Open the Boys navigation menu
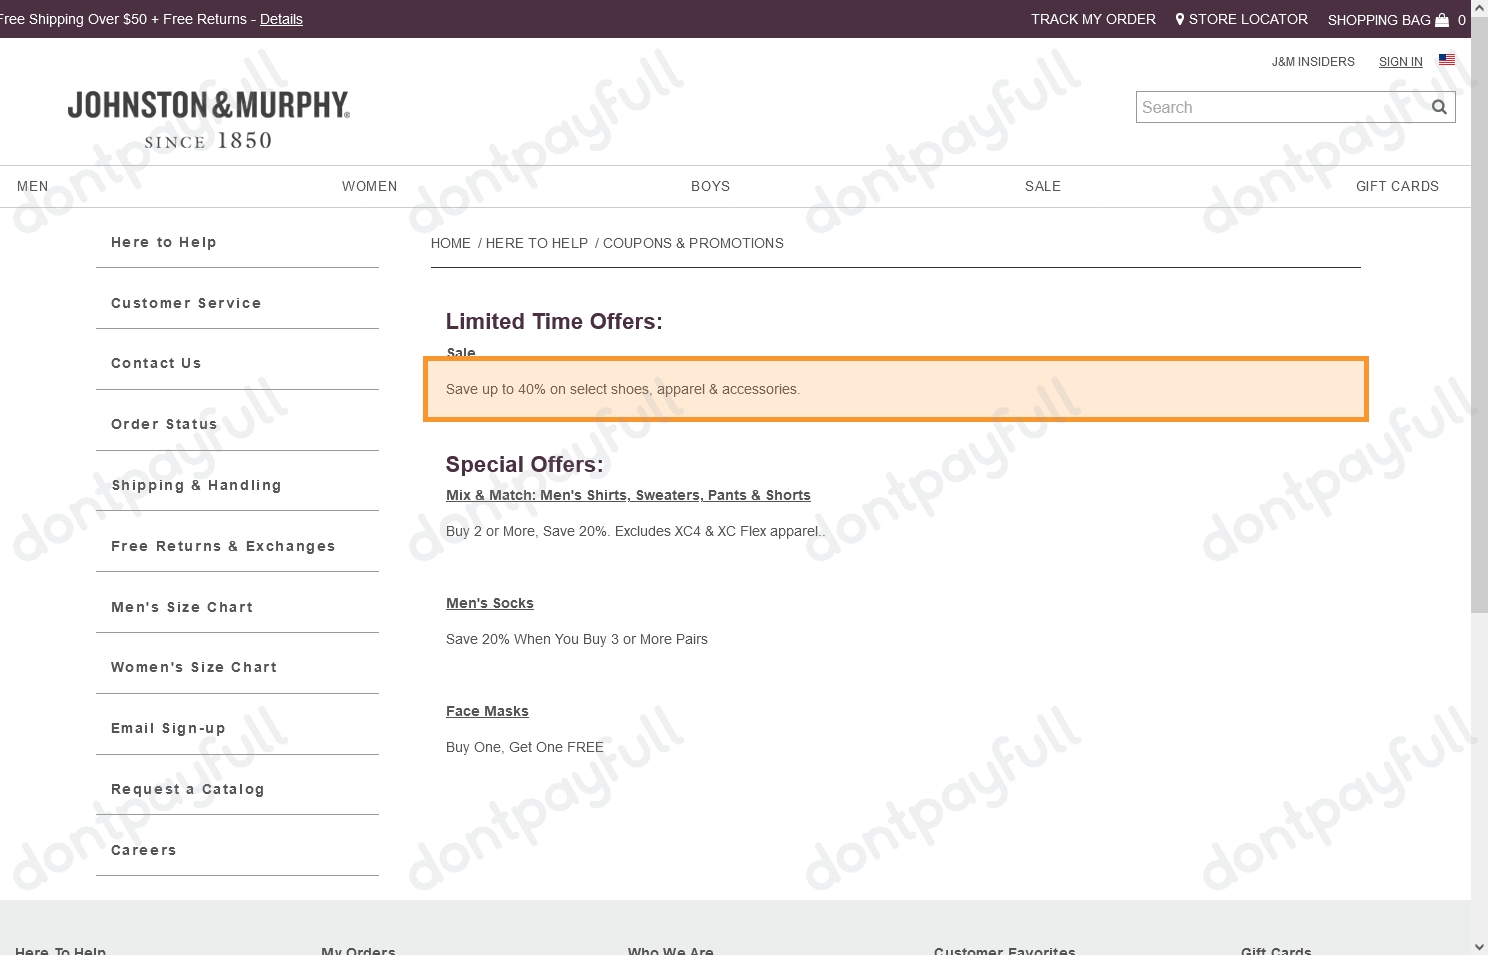Viewport: 1488px width, 955px height. [711, 186]
